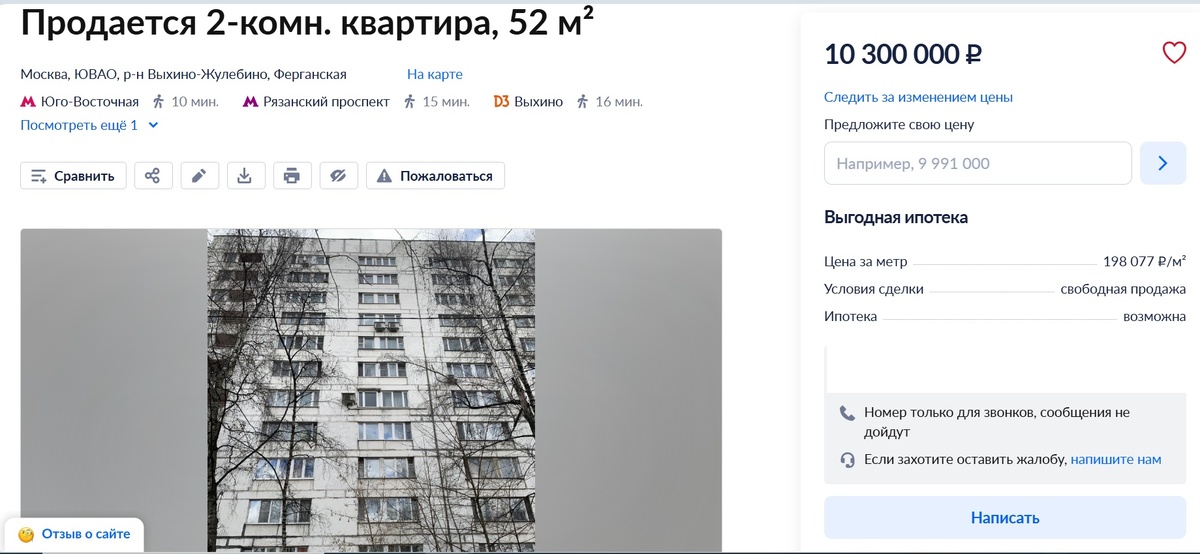This screenshot has width=1200, height=554.
Task: Add listing to favorites with heart icon
Action: point(1173,53)
